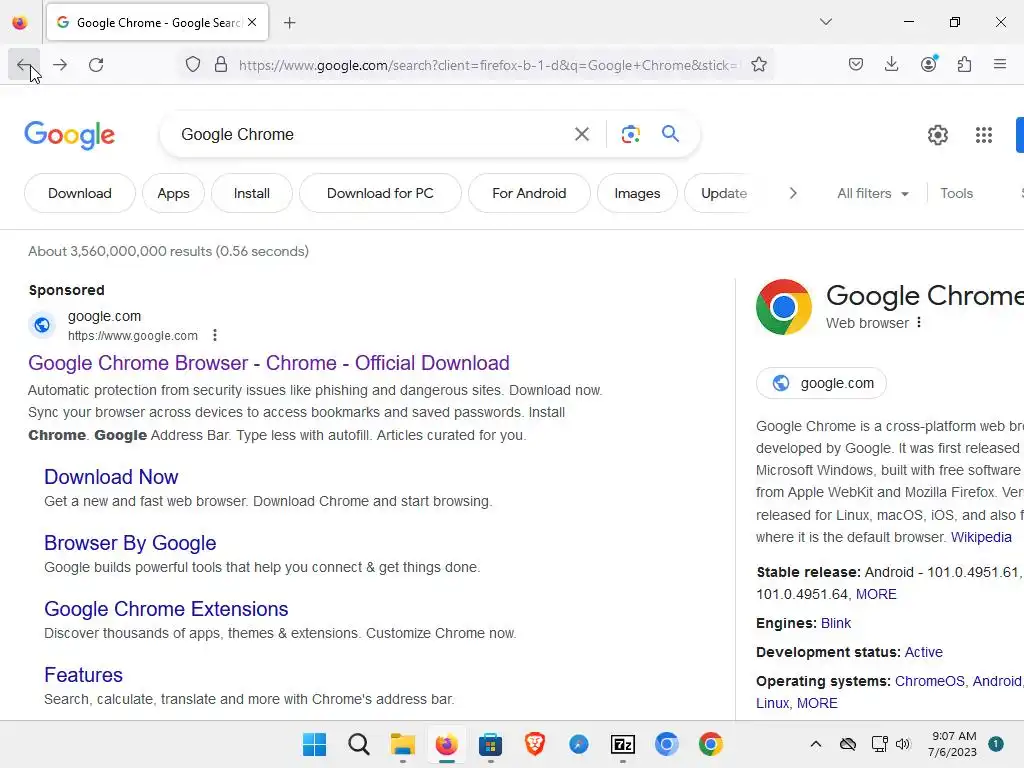Go back using the browser back arrow
Image resolution: width=1024 pixels, height=768 pixels.
(24, 65)
